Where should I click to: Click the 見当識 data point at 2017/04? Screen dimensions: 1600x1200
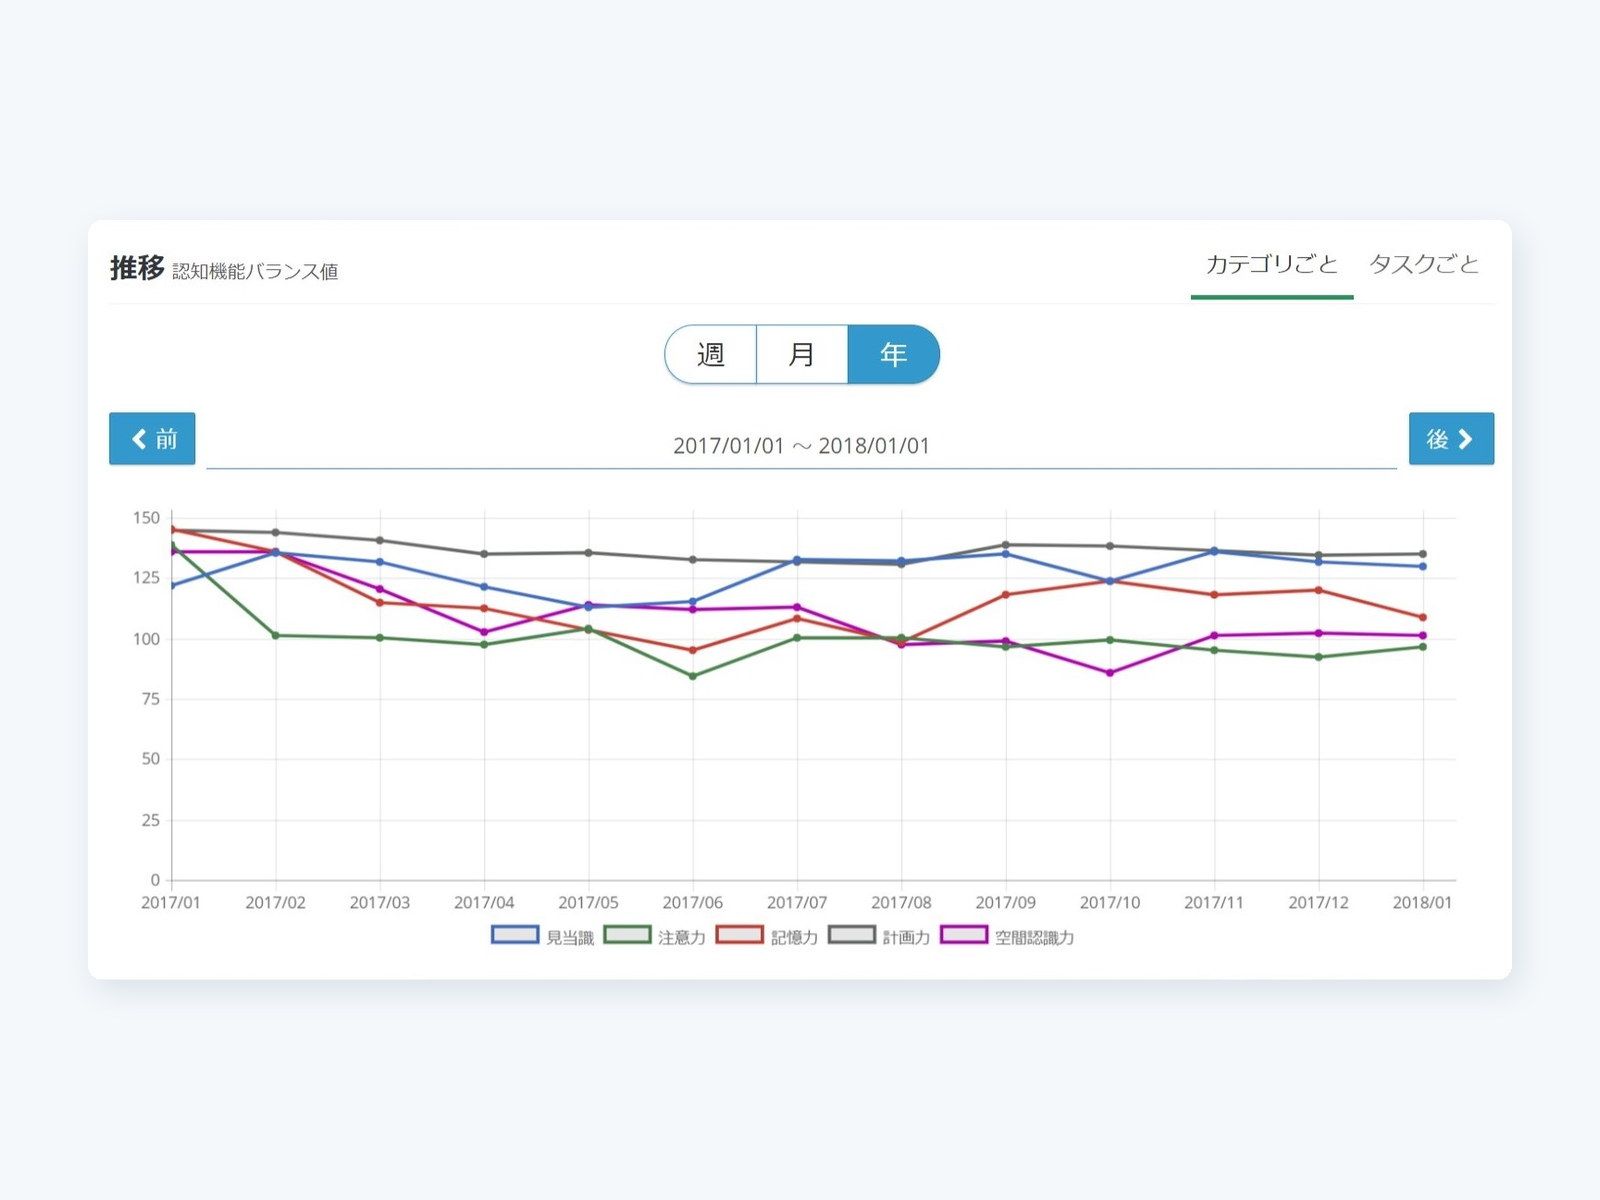click(484, 587)
